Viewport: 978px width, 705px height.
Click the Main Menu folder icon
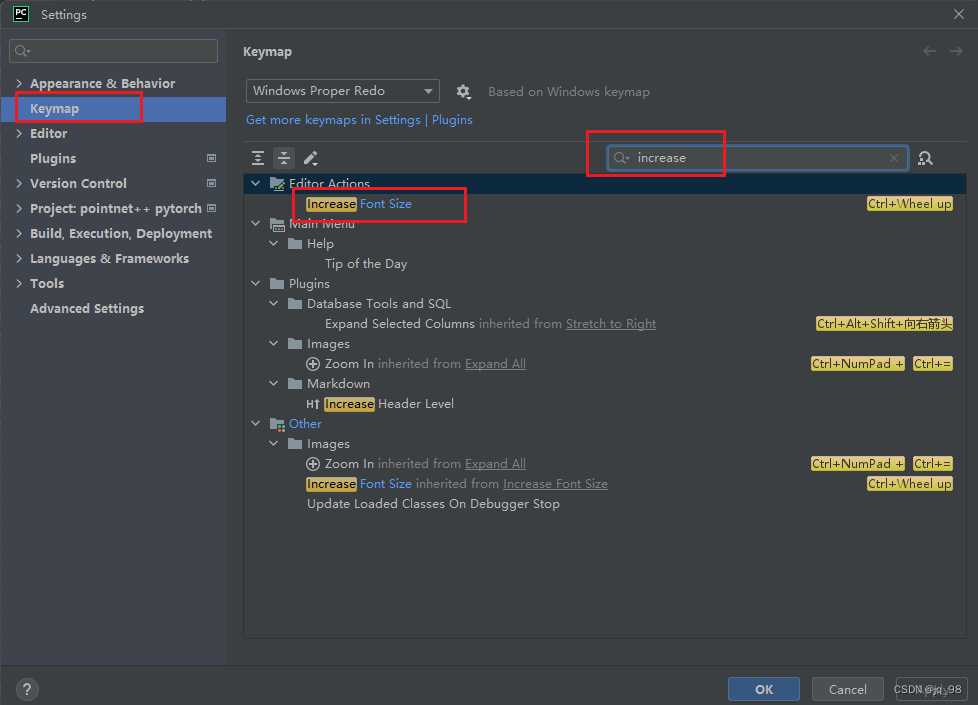[277, 224]
